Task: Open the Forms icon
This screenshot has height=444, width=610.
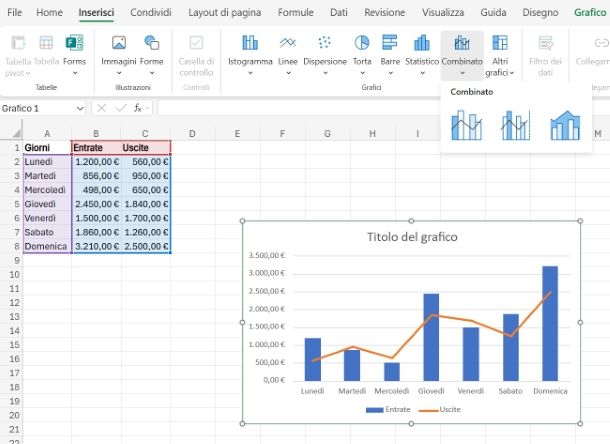Action: pos(74,43)
